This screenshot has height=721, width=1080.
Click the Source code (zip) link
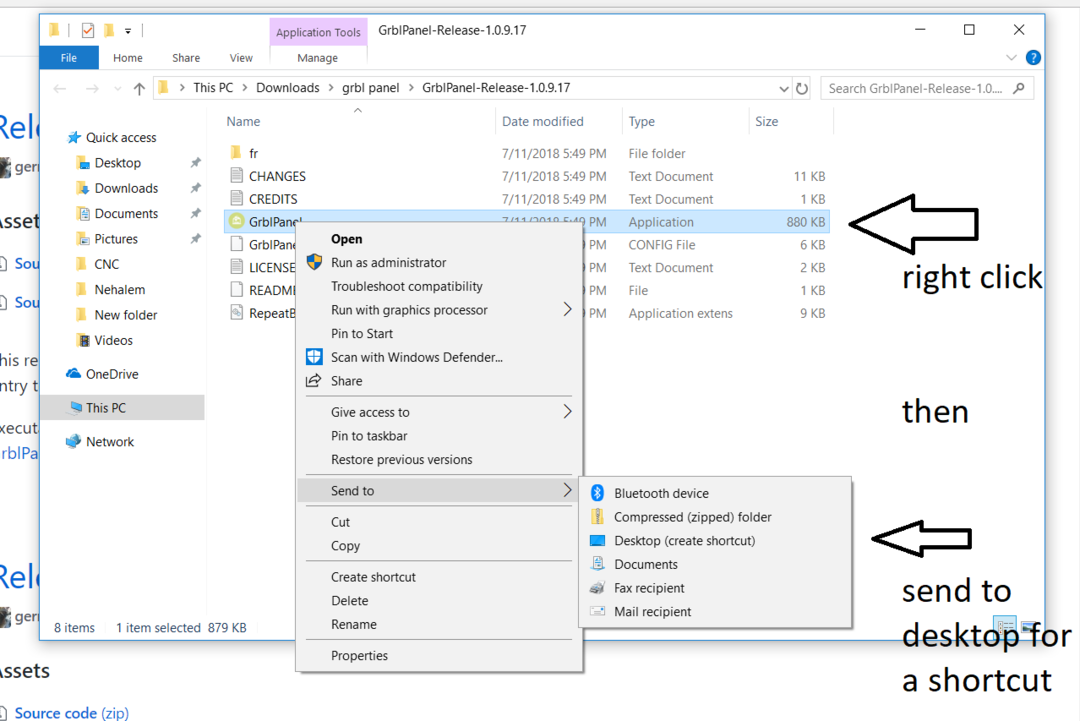70,713
